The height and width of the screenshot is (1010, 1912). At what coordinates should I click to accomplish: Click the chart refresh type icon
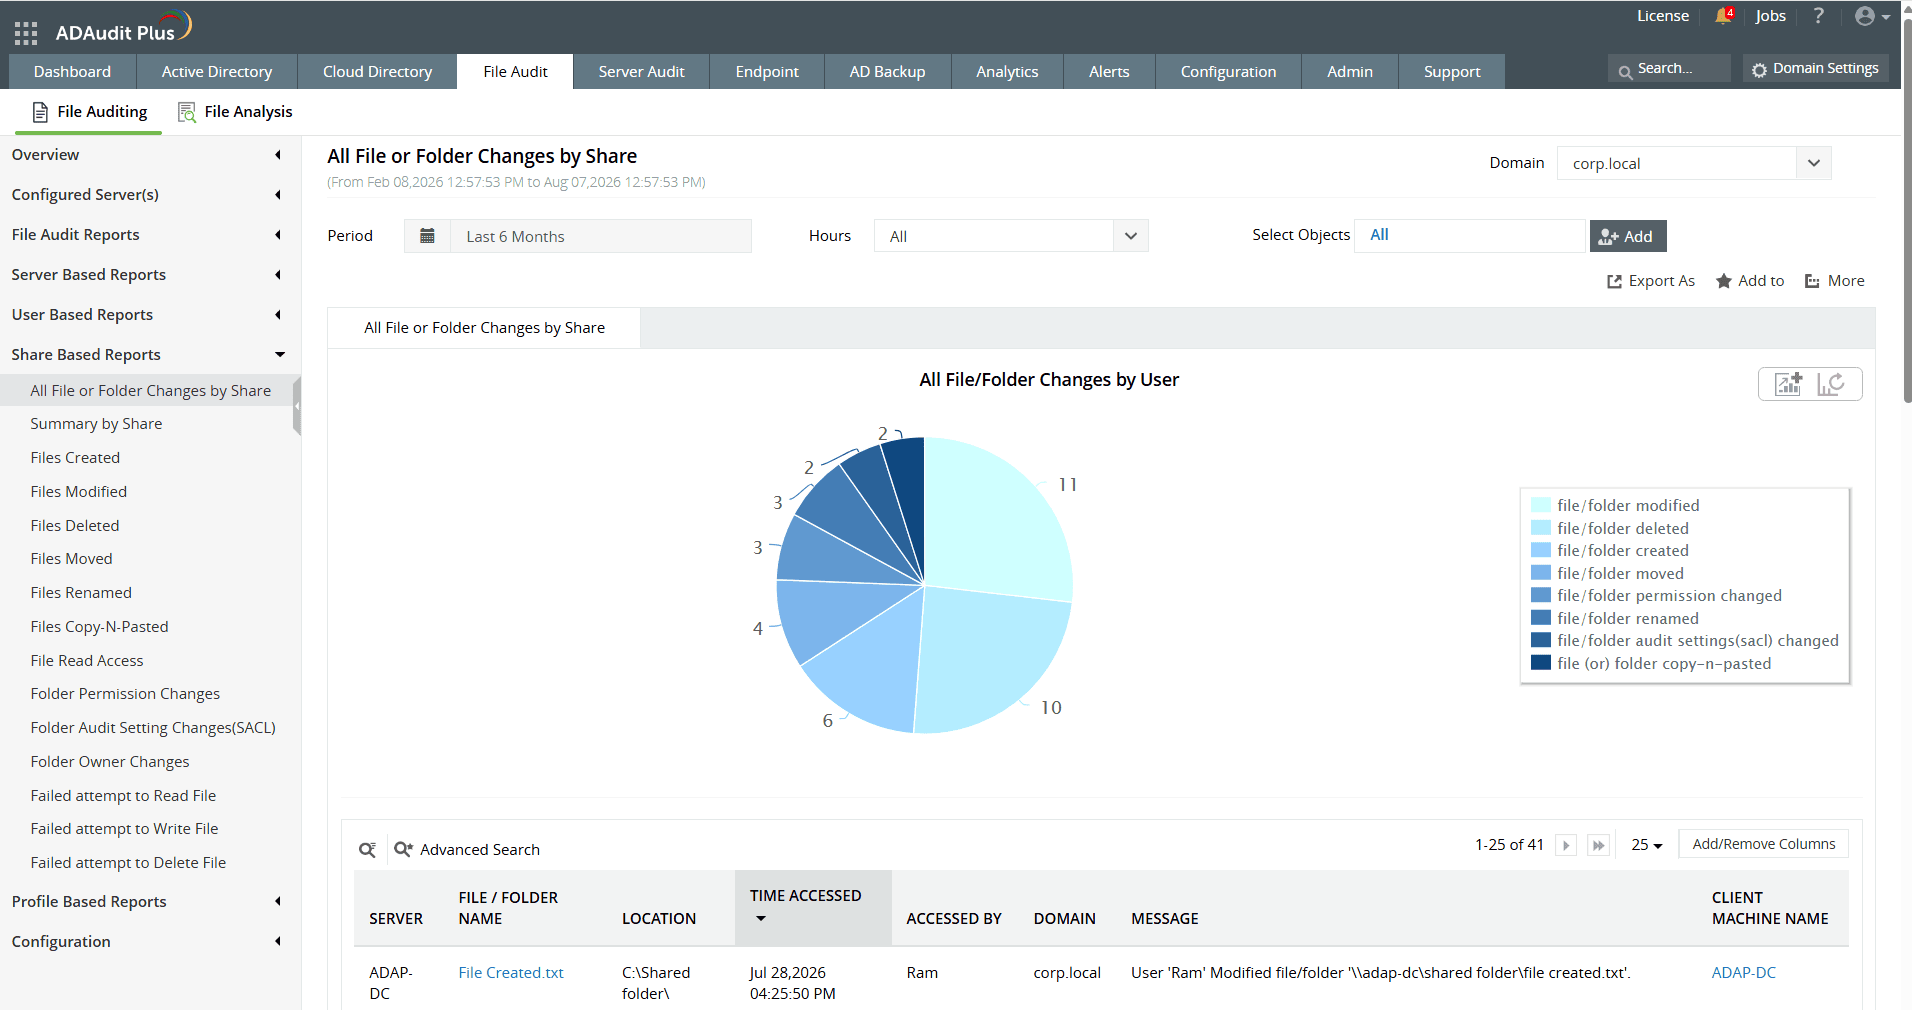point(1831,384)
